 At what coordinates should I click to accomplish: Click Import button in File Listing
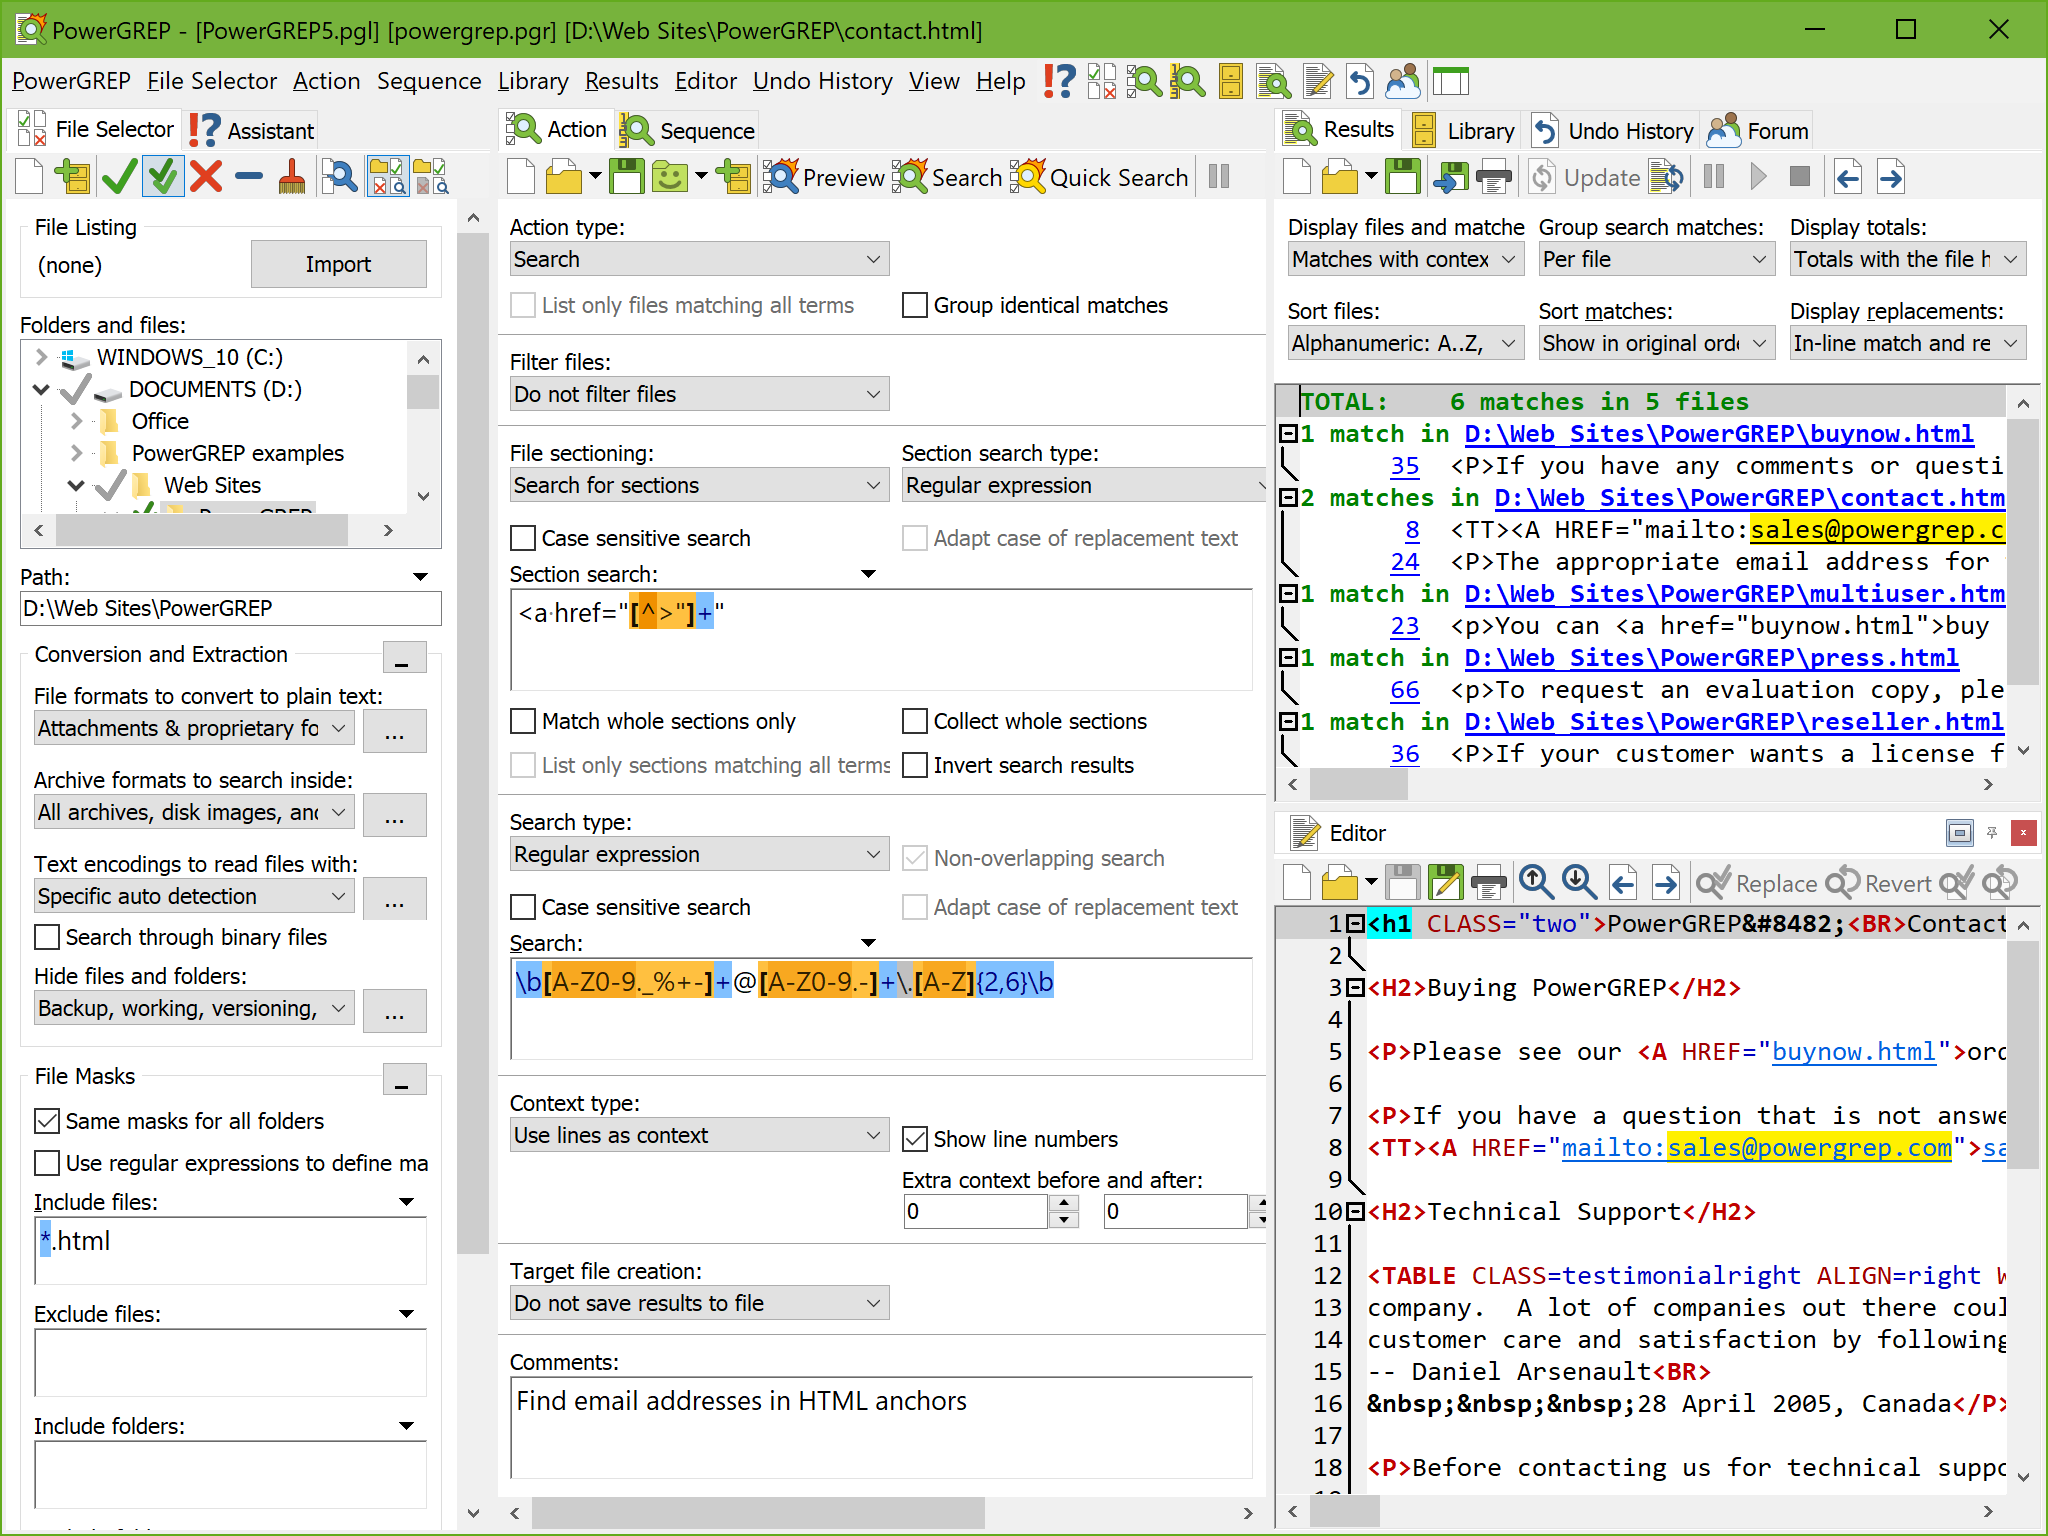[x=334, y=263]
